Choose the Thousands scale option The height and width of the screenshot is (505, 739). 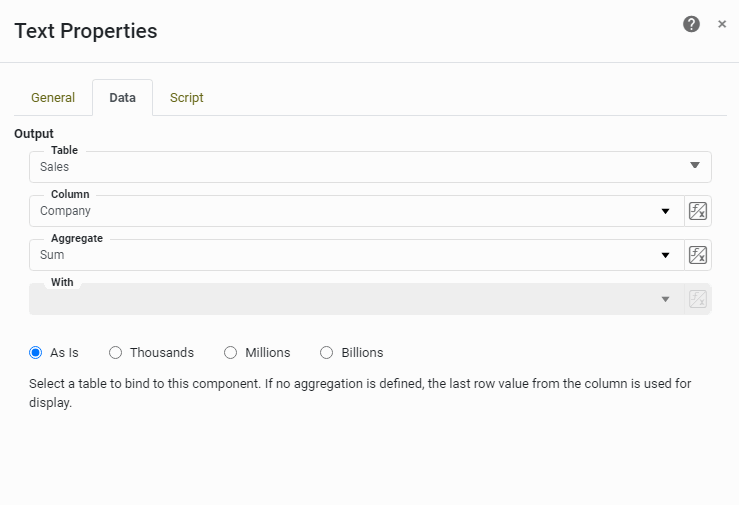click(x=116, y=353)
